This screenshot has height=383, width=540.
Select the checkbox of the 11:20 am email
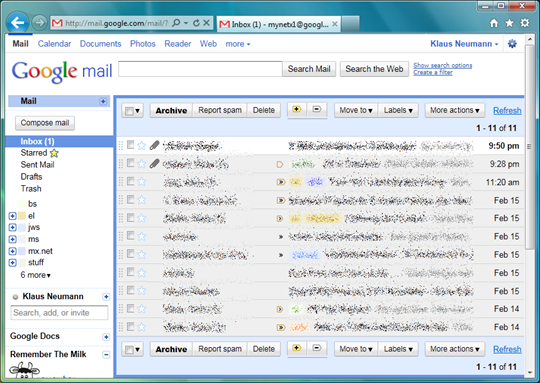131,181
